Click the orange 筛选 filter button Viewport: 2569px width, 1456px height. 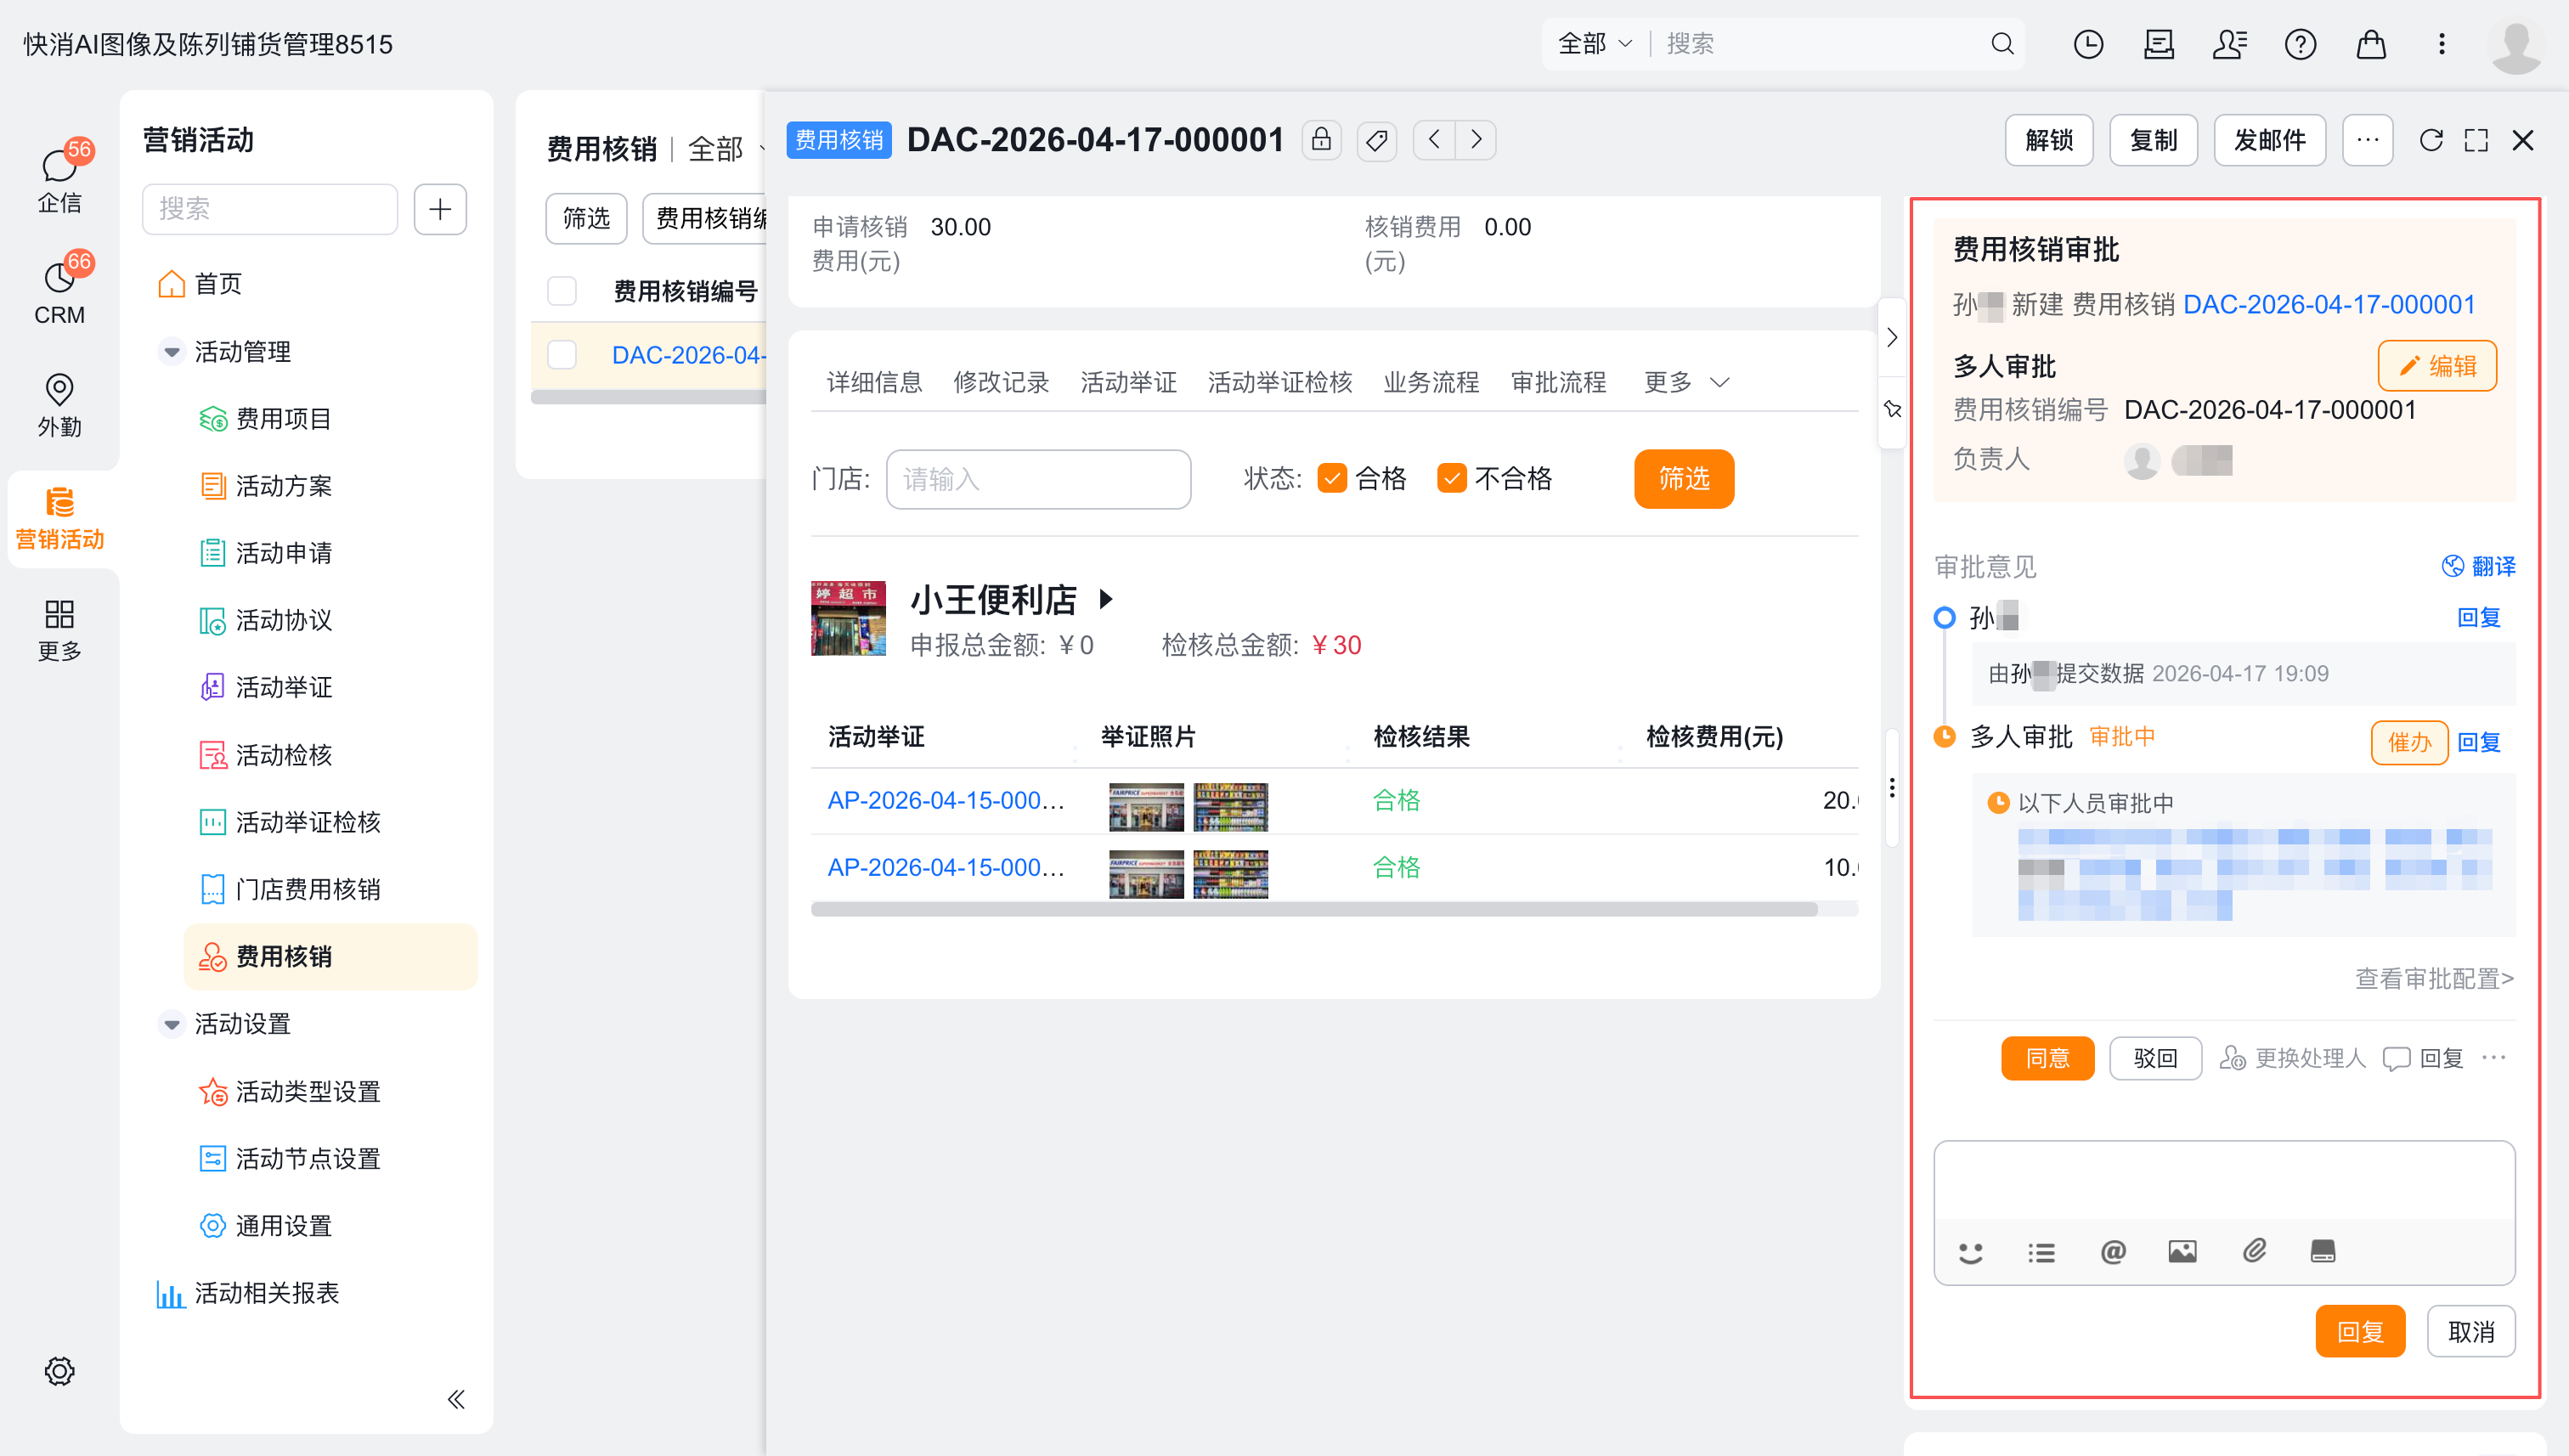1683,479
